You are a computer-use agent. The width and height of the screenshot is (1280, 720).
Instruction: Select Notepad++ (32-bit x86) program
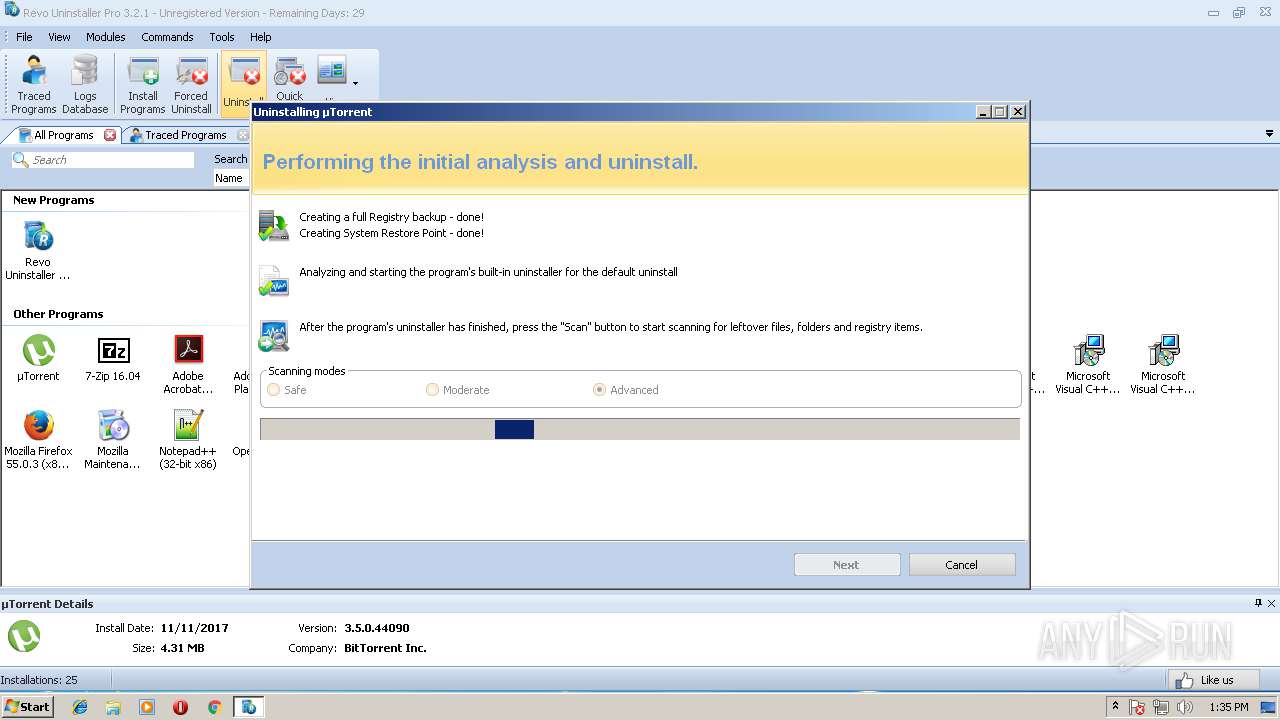point(188,440)
